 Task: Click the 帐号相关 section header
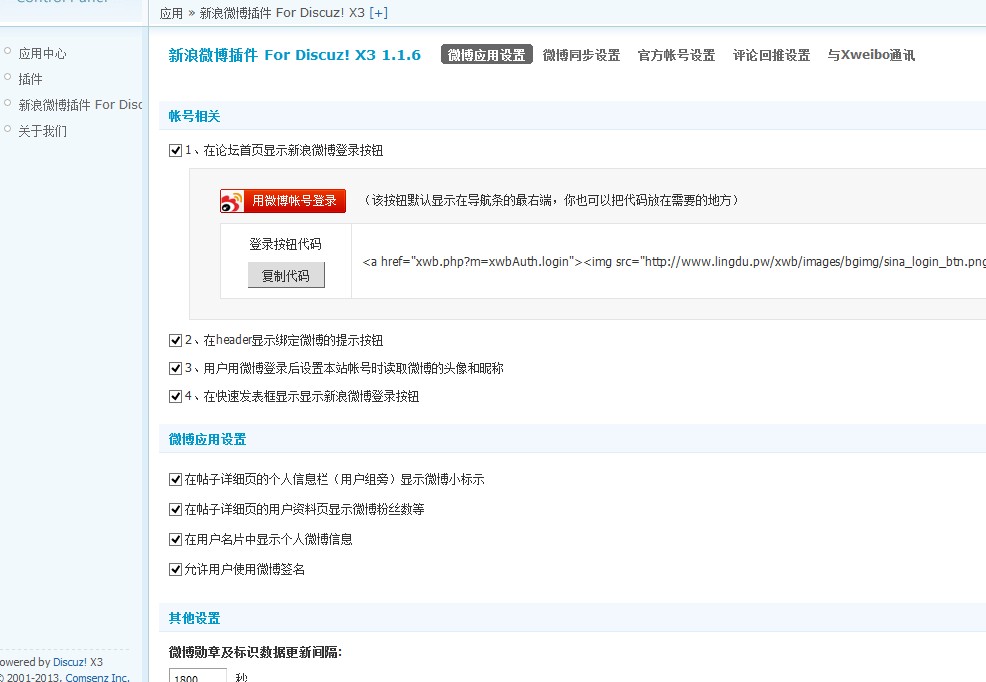194,116
